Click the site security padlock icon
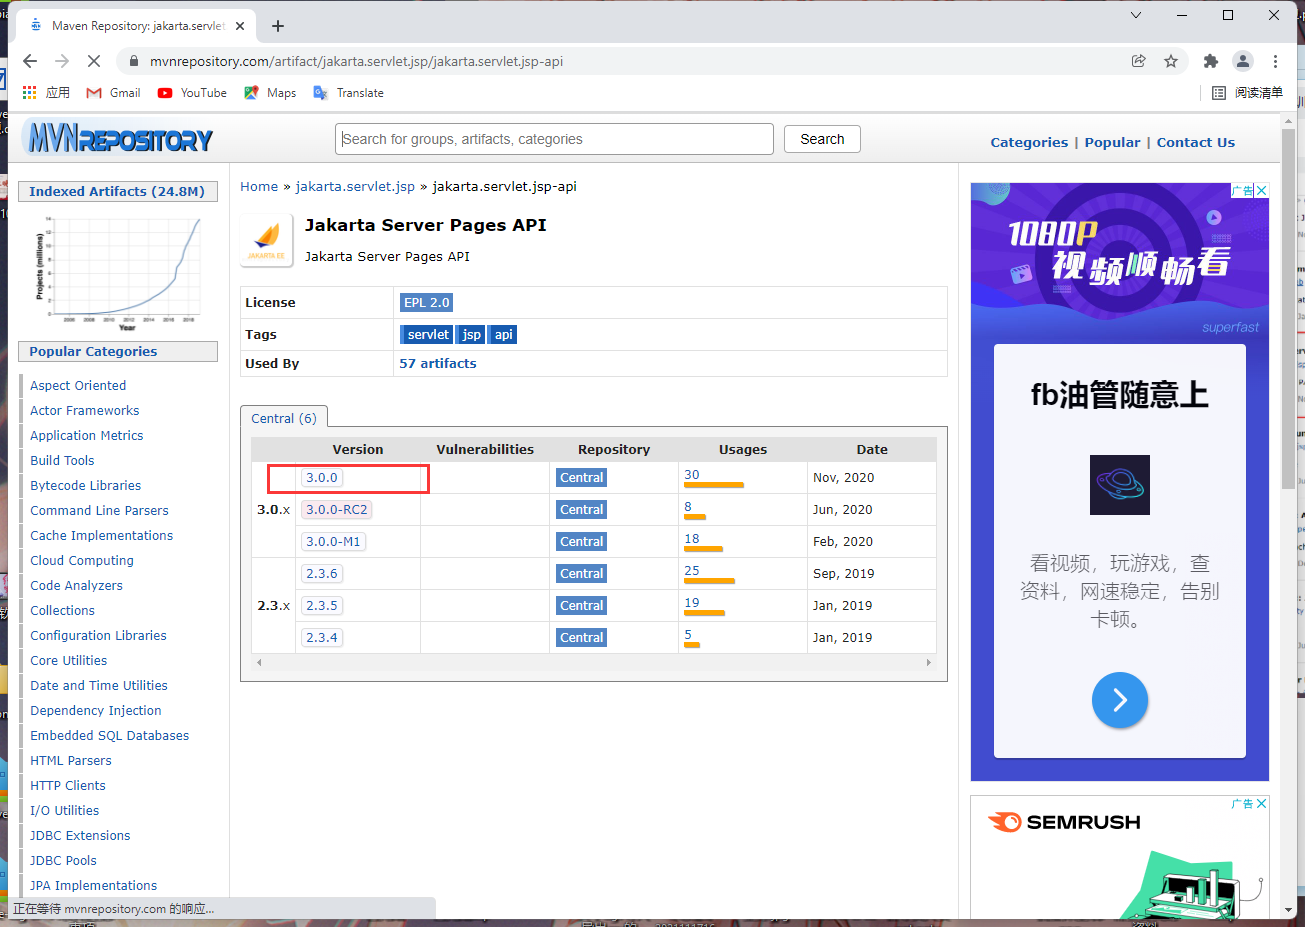 point(133,61)
